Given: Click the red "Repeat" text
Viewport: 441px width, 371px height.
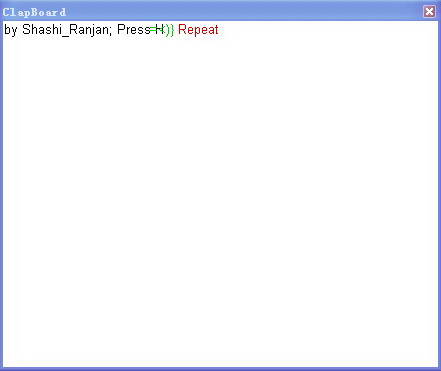Looking at the screenshot, I should point(198,30).
